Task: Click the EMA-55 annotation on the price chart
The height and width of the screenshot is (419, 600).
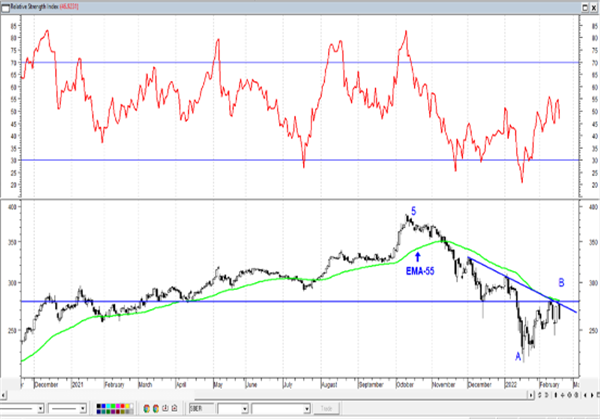Action: pos(420,271)
